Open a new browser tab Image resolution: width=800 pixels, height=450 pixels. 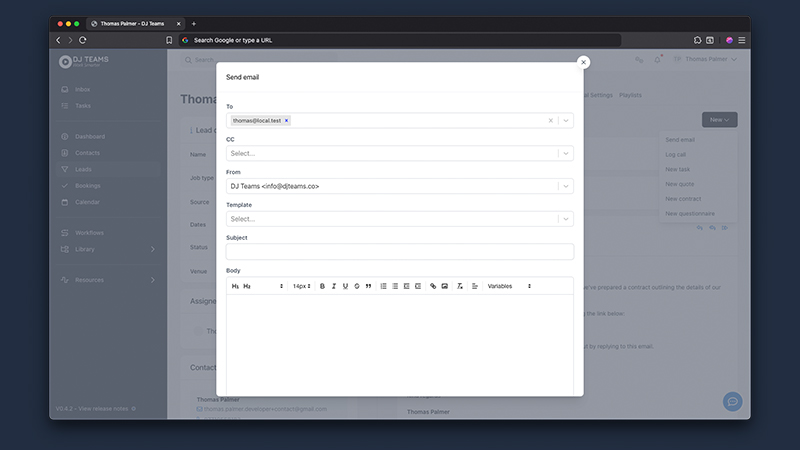click(x=194, y=23)
